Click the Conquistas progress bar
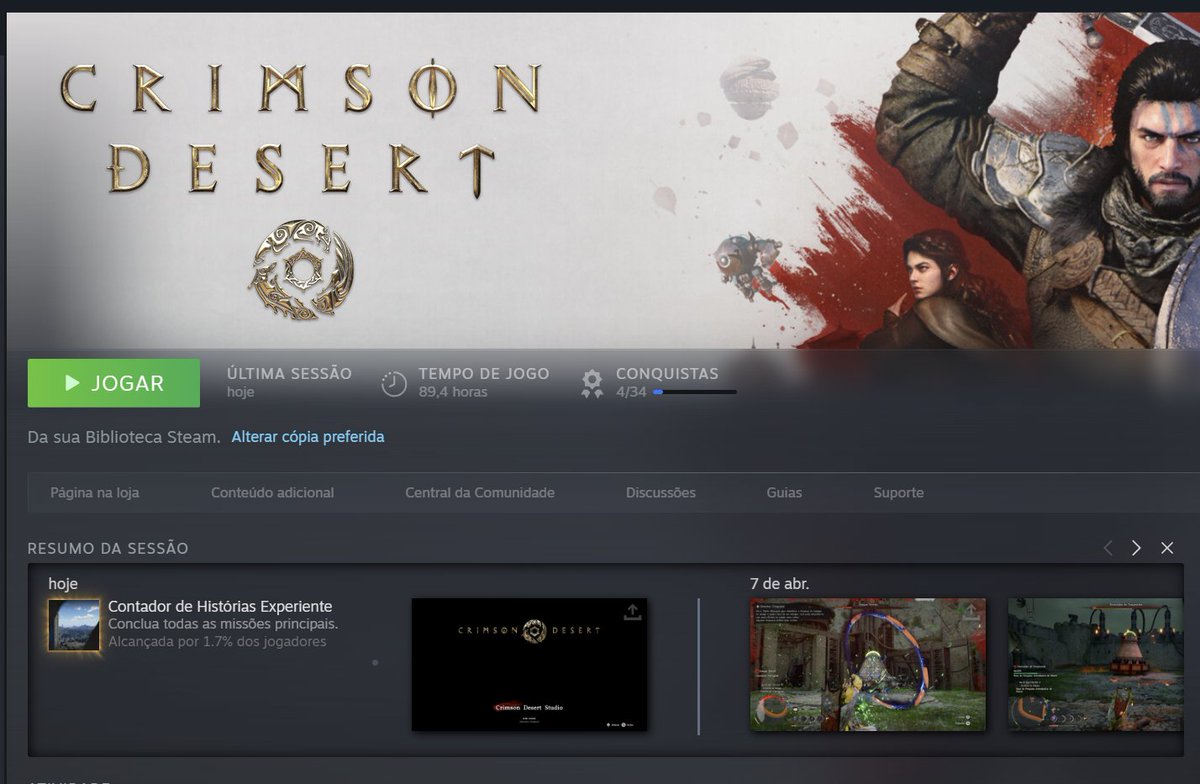 (694, 392)
